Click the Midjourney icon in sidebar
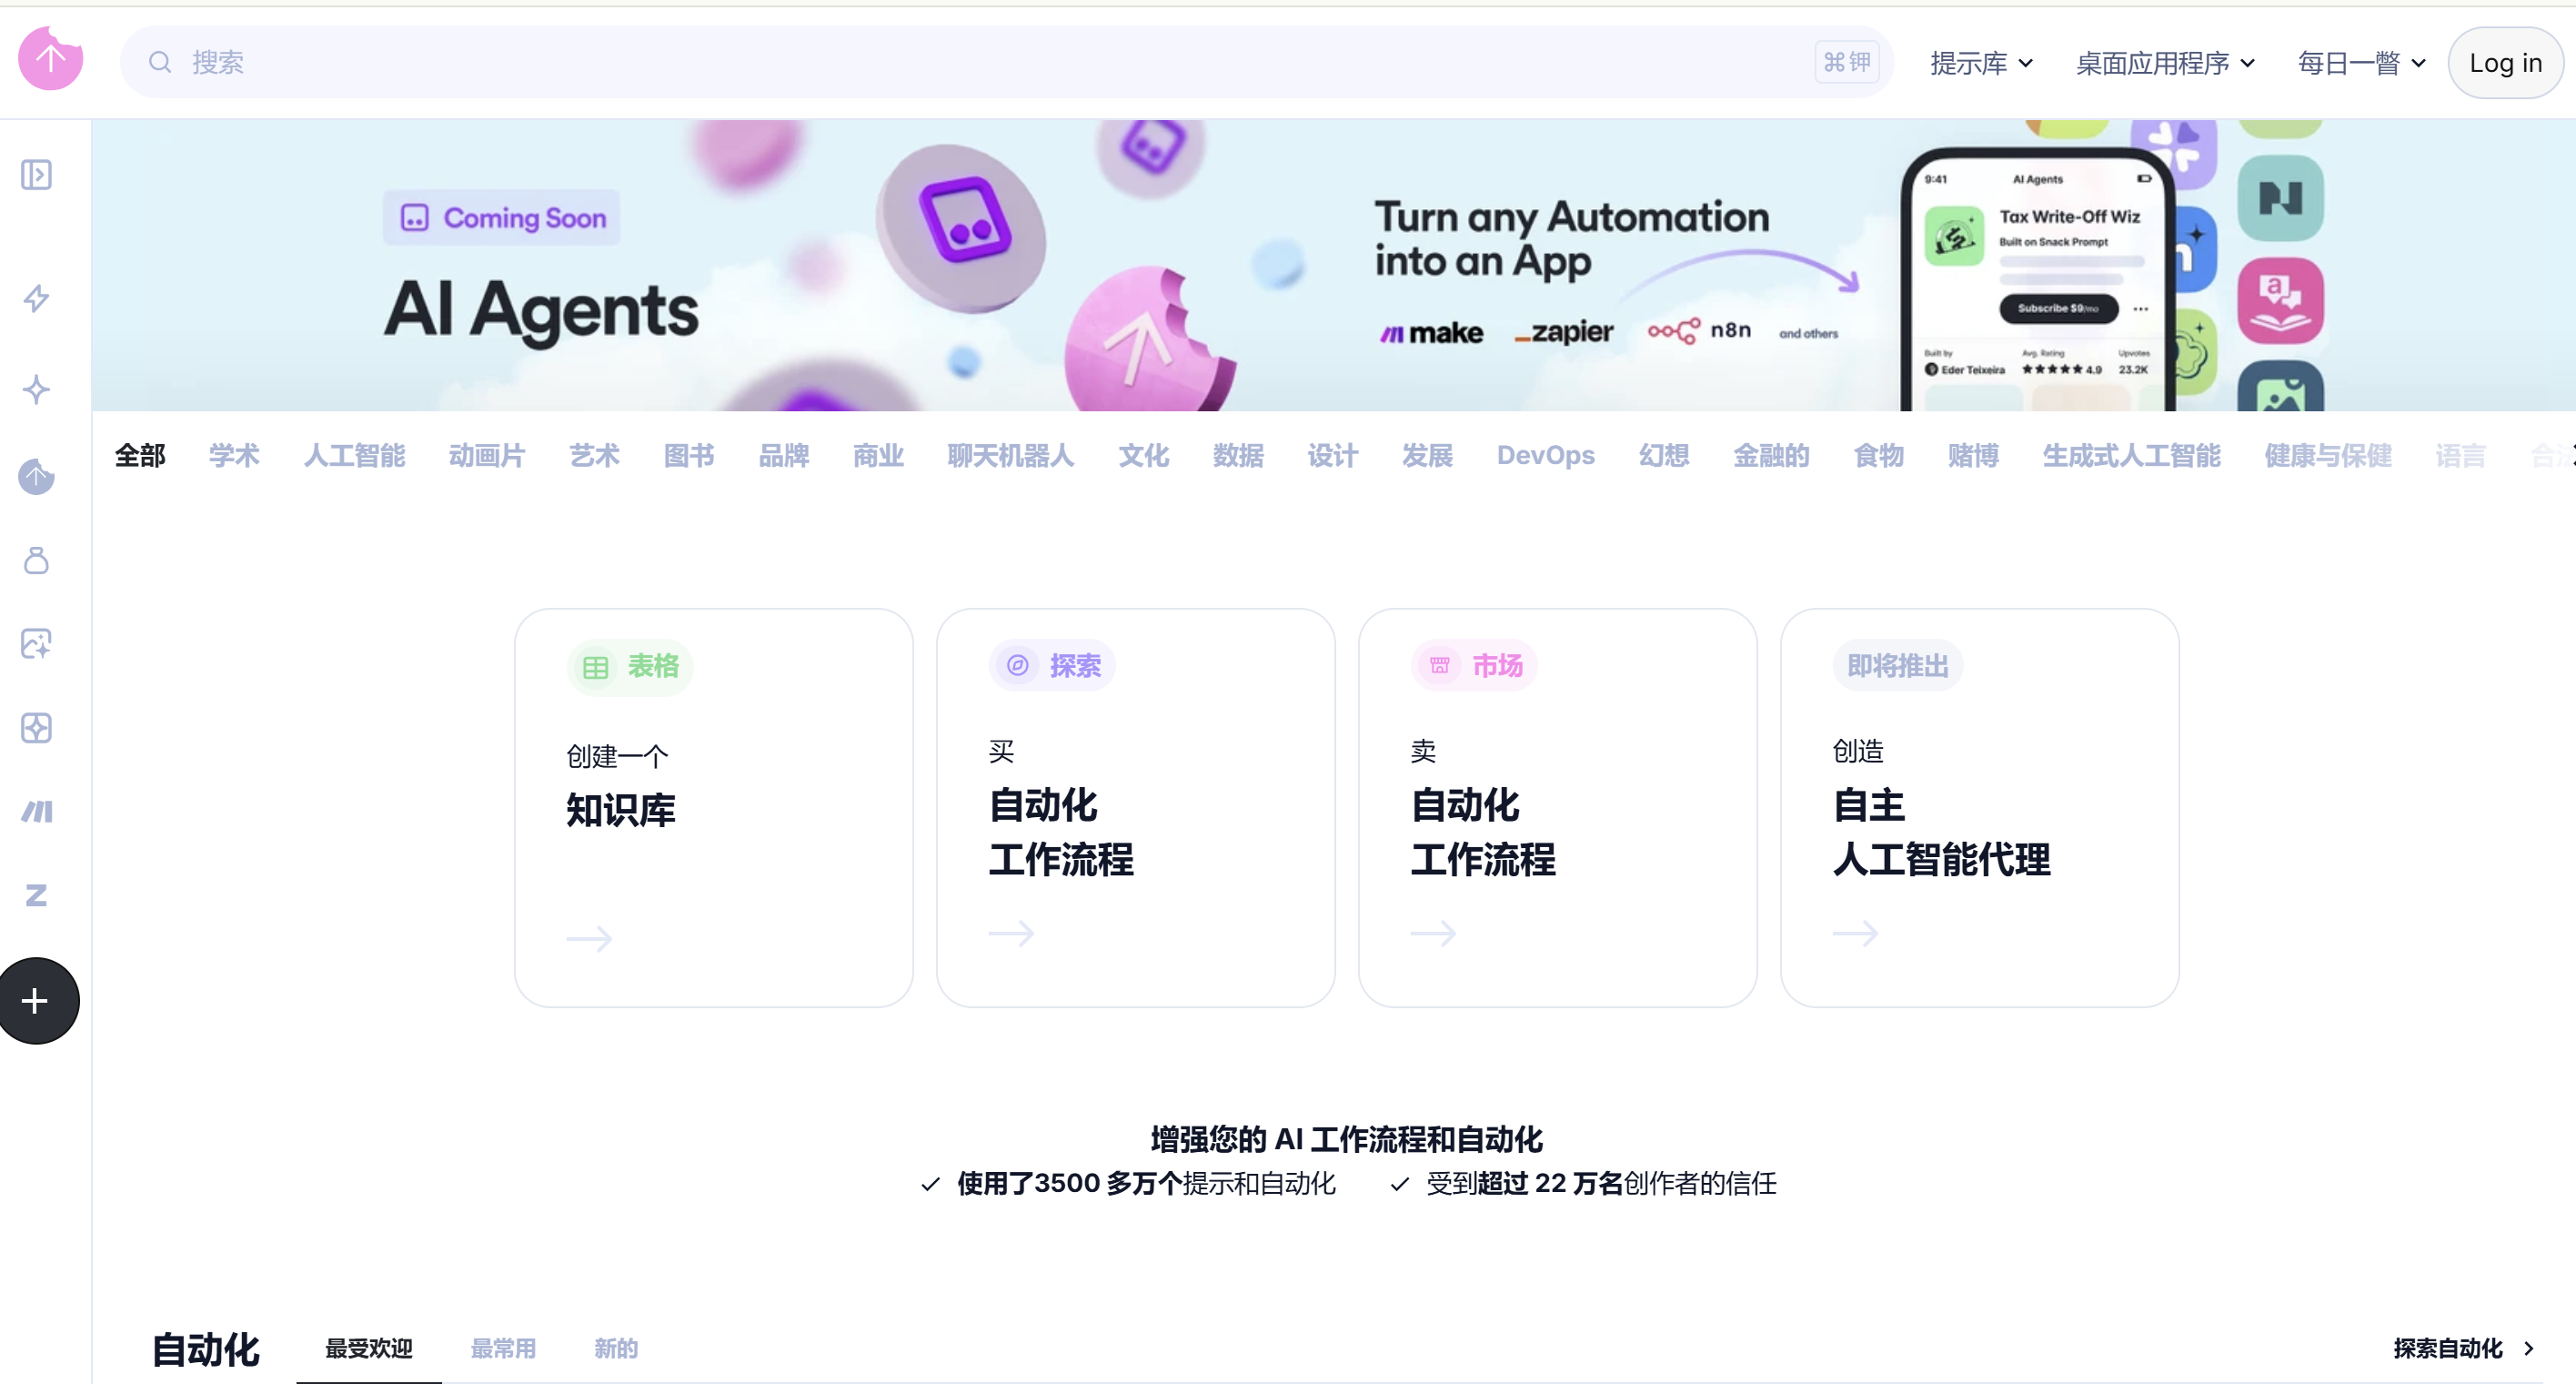 point(36,811)
